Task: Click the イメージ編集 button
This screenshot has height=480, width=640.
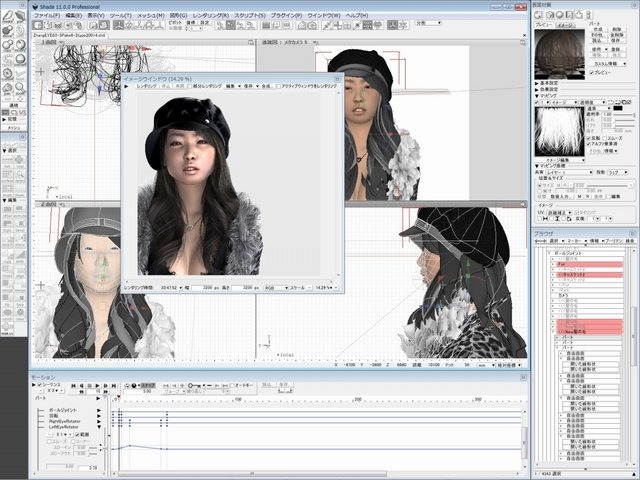Action: tap(552, 158)
